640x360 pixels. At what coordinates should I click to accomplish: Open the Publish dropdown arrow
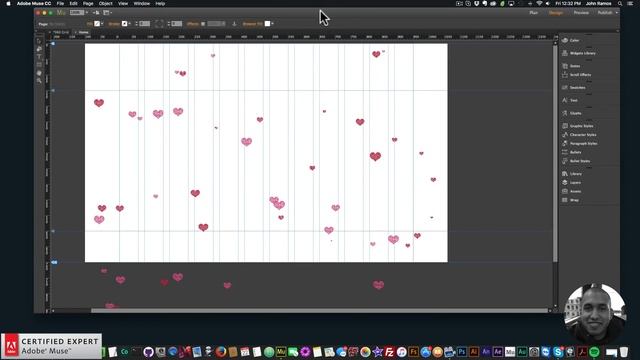tap(617, 13)
